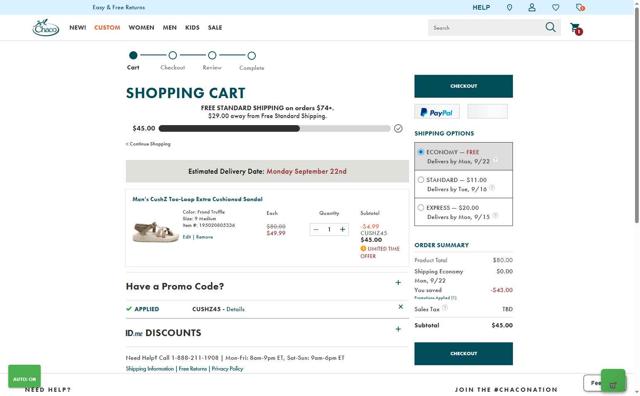Click Continue Shopping link
The width and height of the screenshot is (640, 396).
148,144
